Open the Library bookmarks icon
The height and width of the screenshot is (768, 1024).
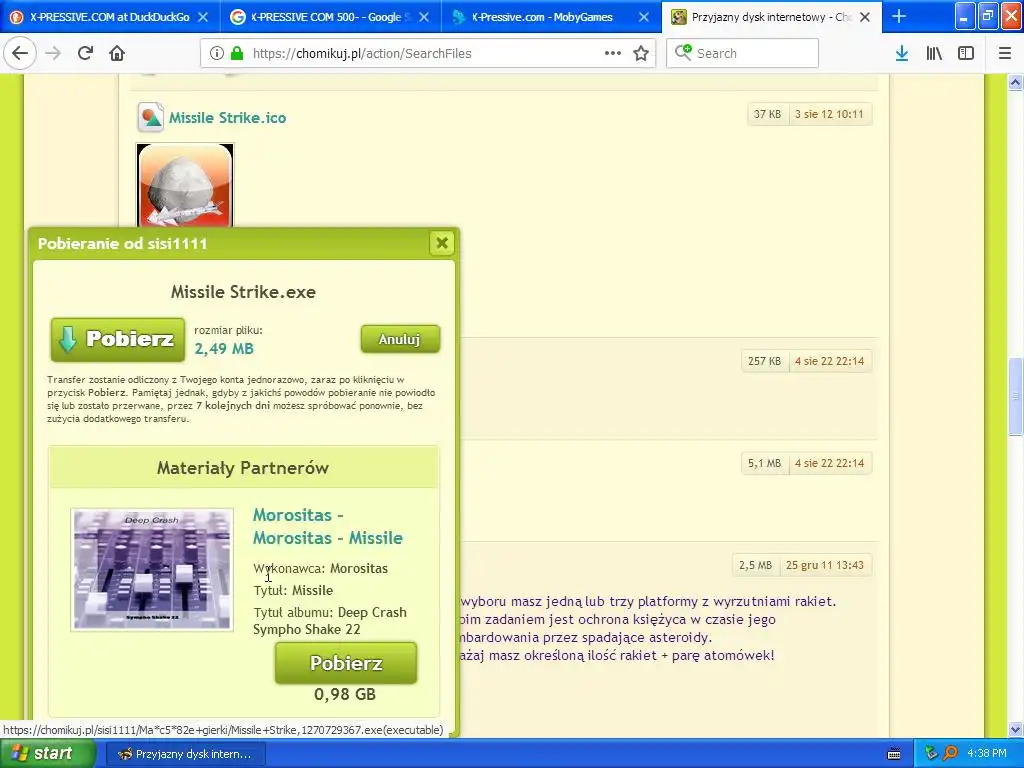pos(934,53)
